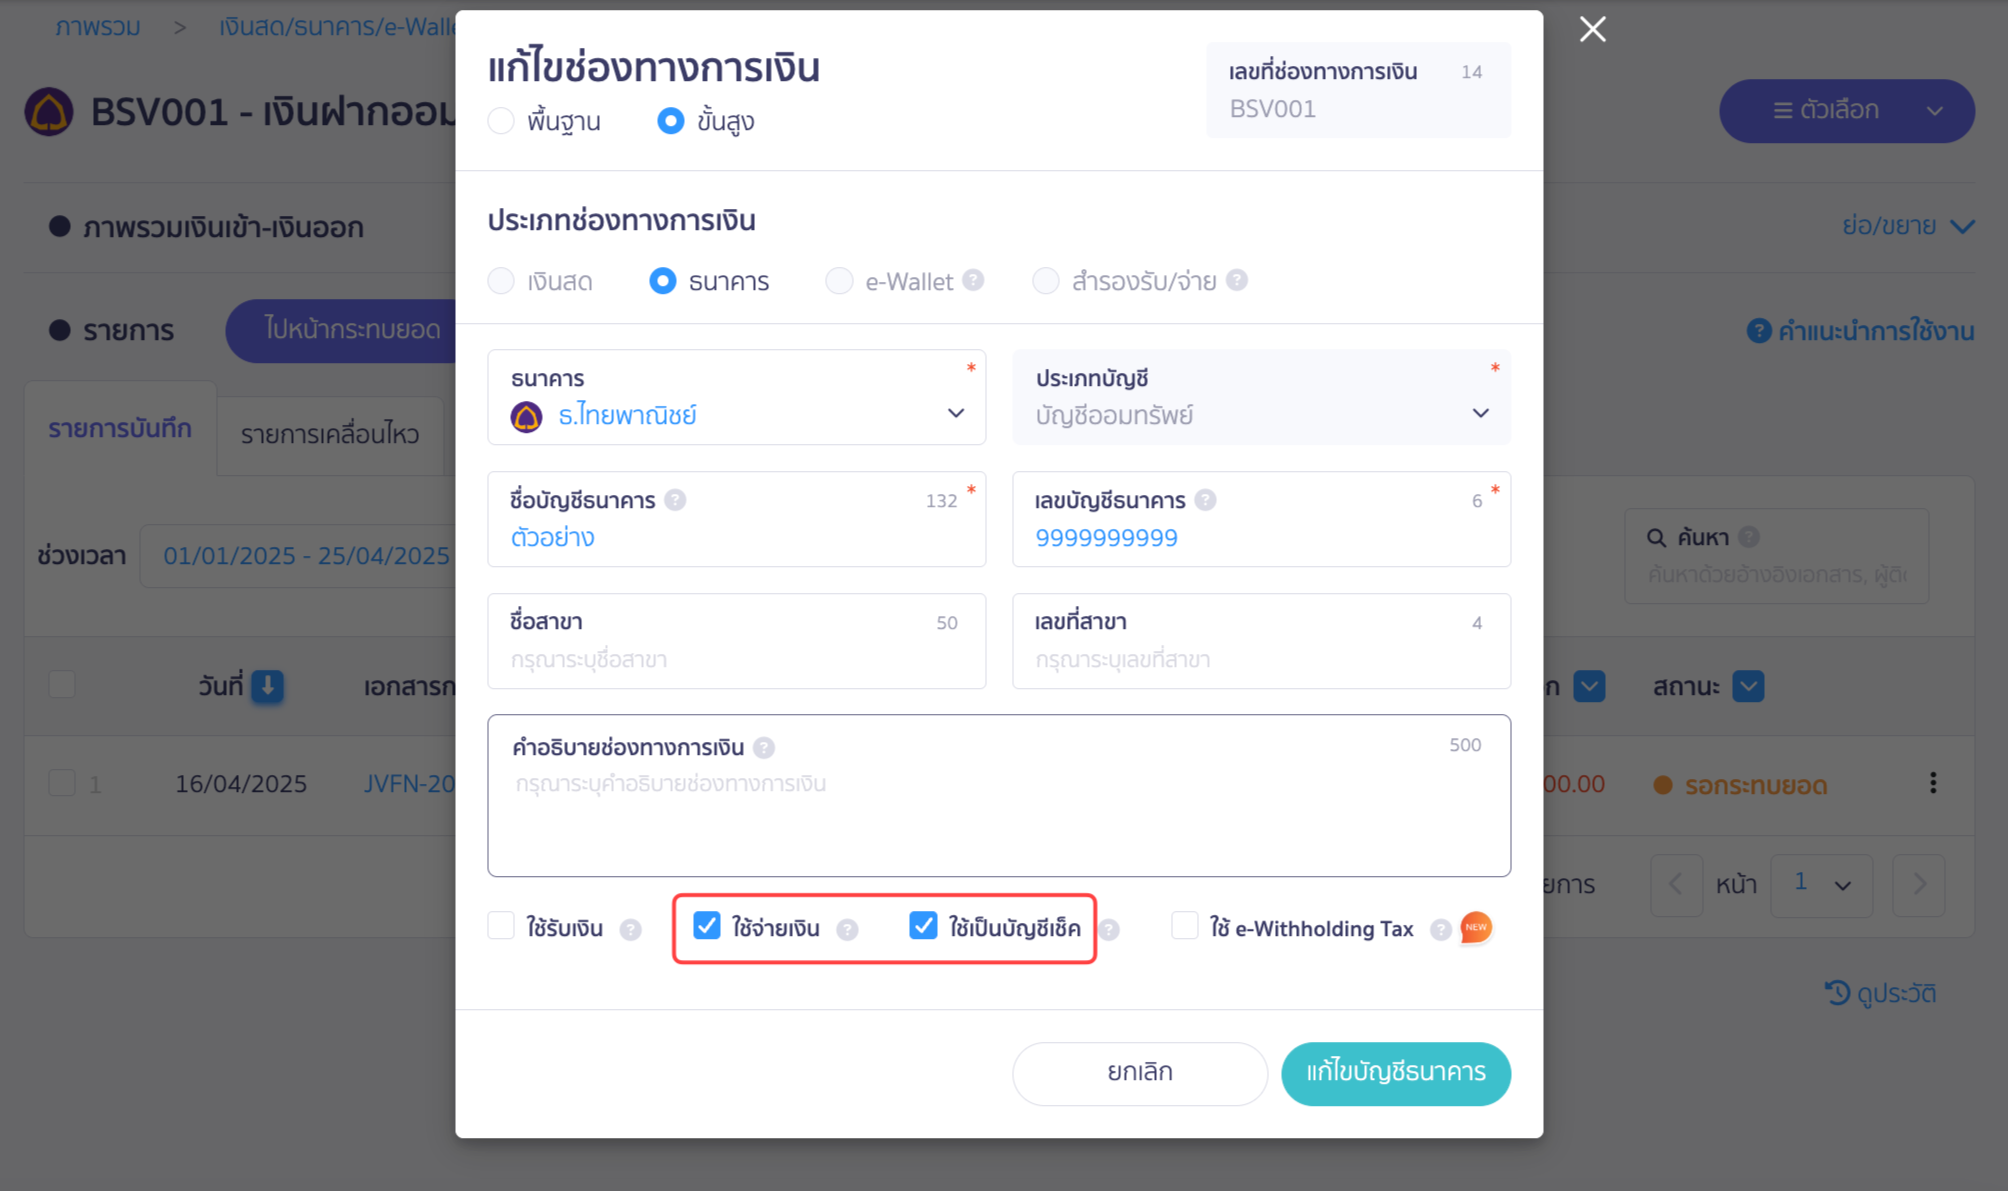
Task: Open the ตัวเลือก options dropdown
Action: tap(1846, 110)
